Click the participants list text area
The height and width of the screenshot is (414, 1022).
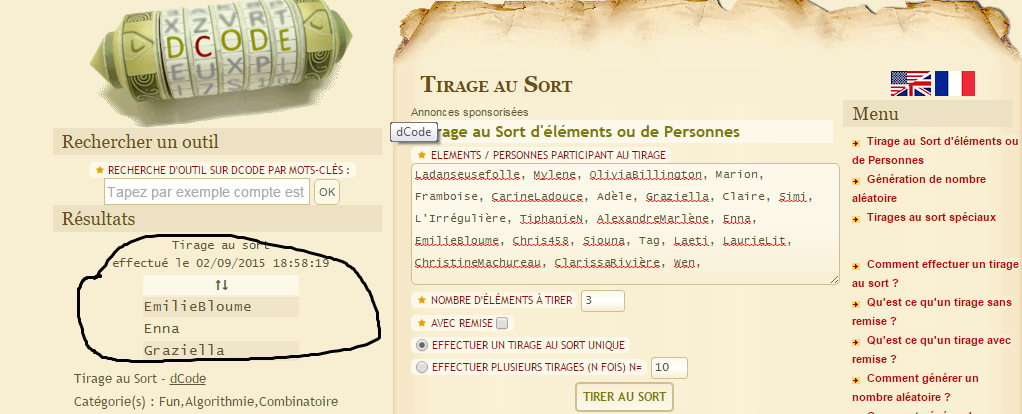[625, 224]
